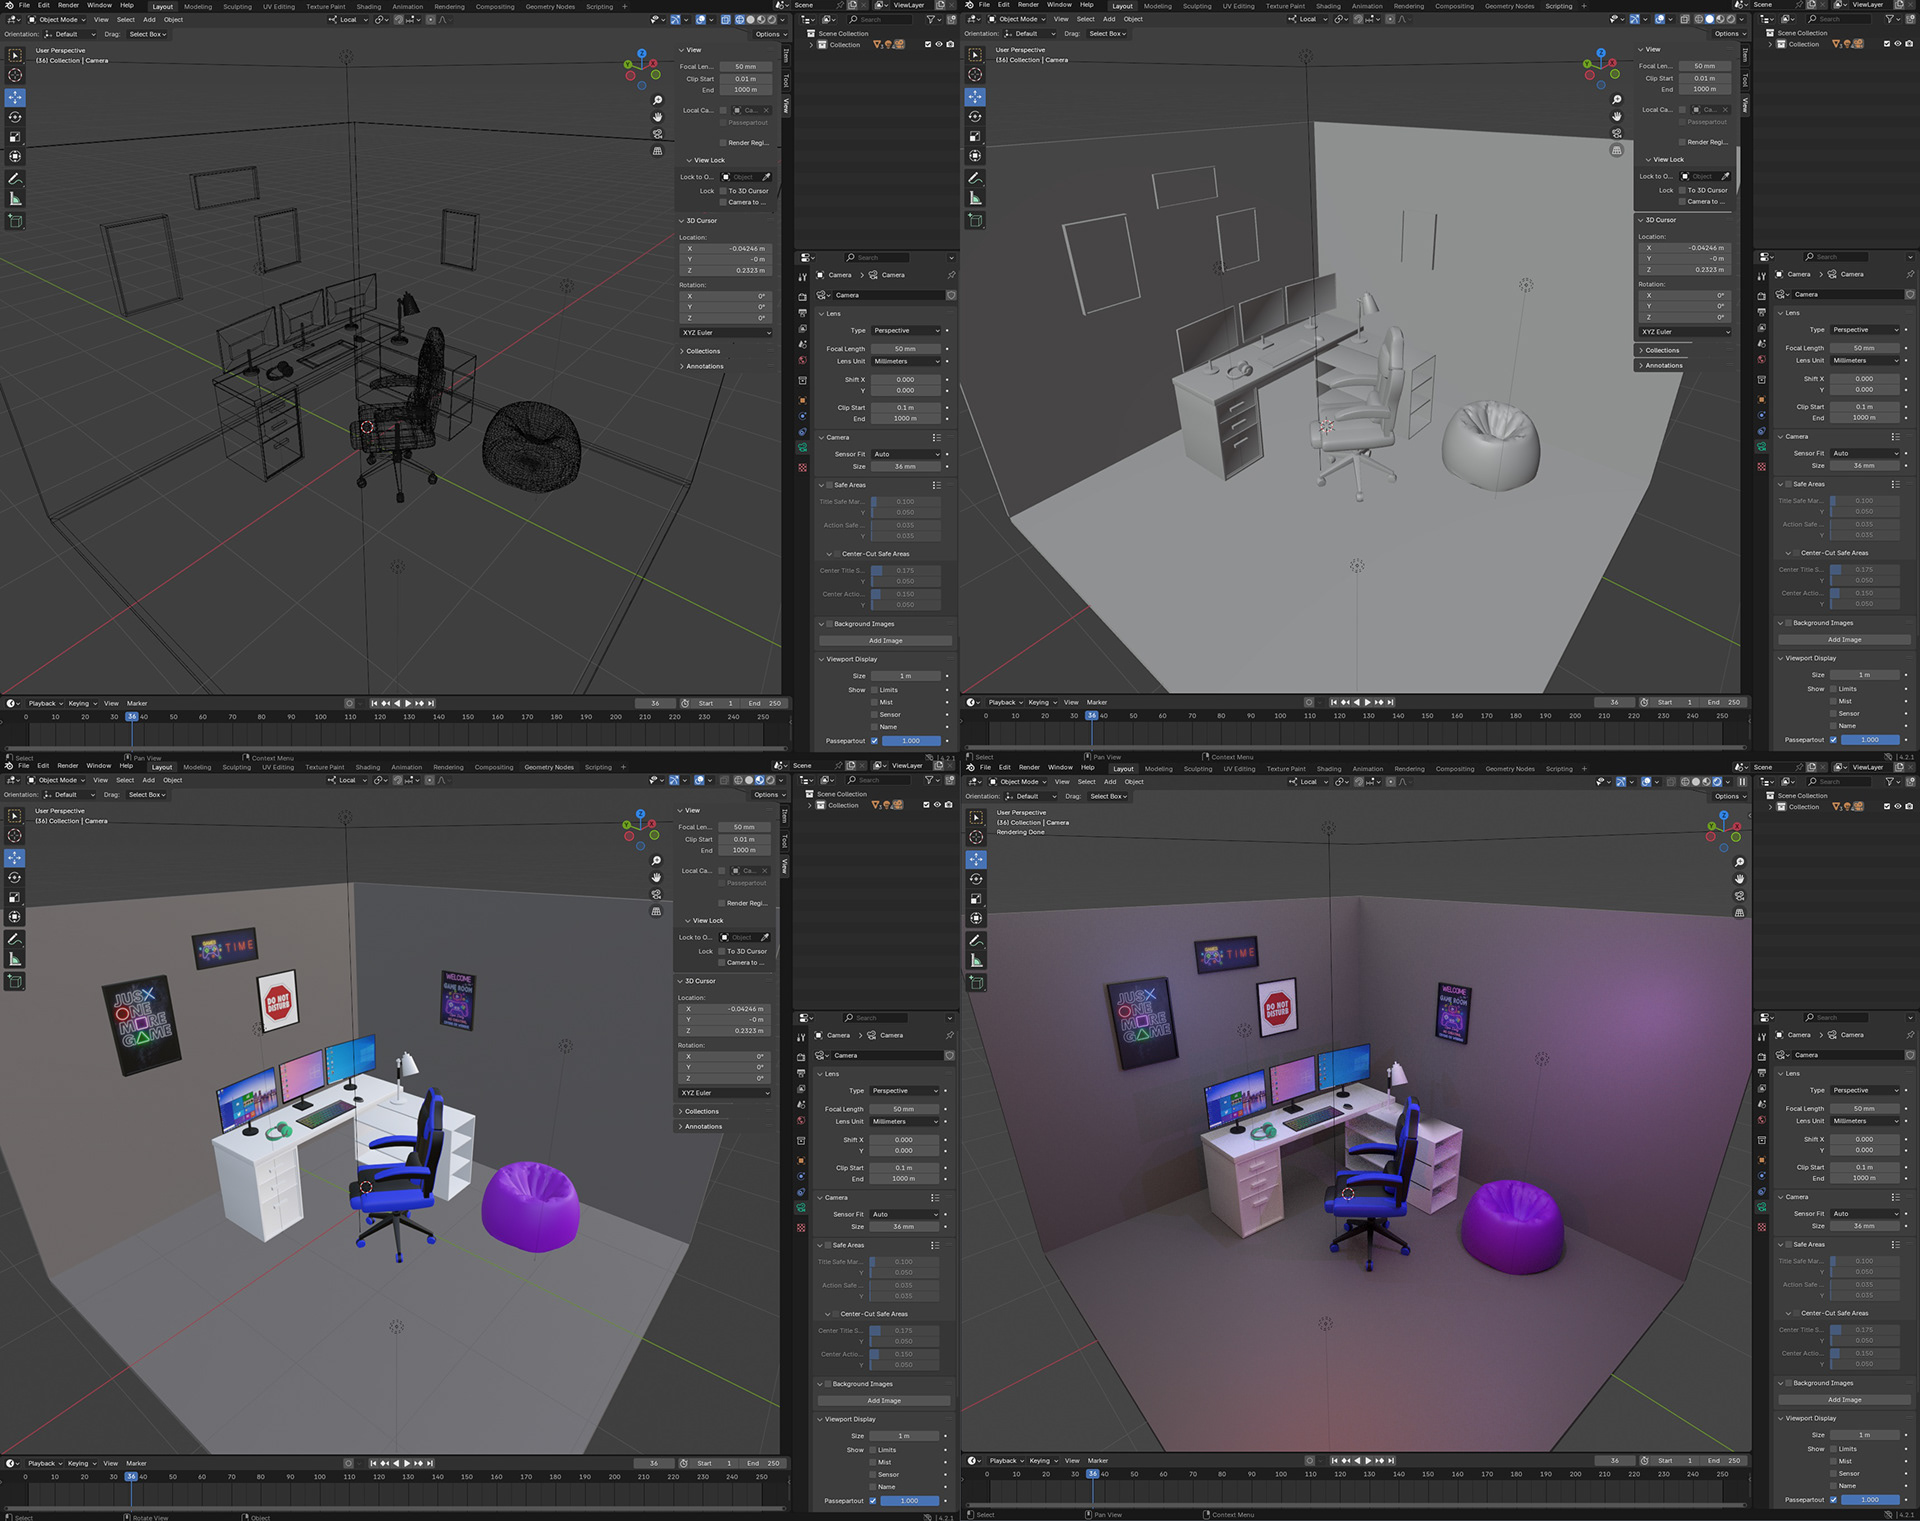Click Add Image button in the rendered window
The width and height of the screenshot is (1920, 1521).
[x=1843, y=1399]
